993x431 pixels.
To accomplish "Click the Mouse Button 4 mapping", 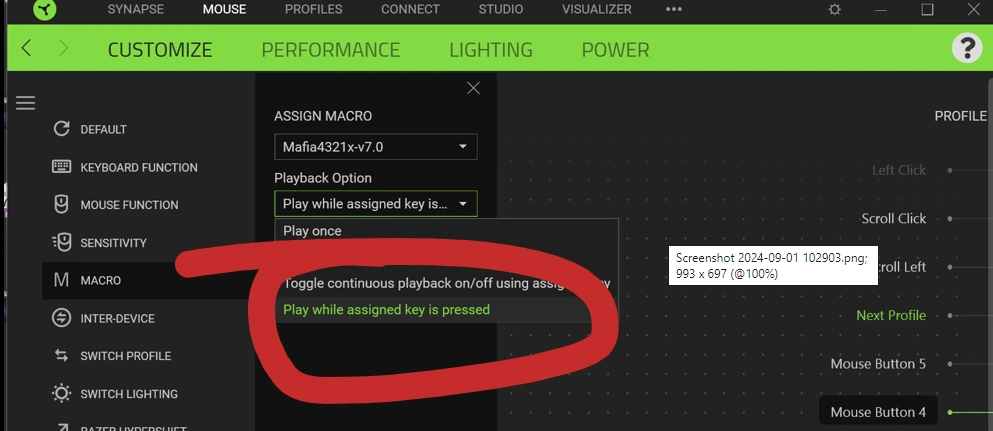I will tap(878, 413).
